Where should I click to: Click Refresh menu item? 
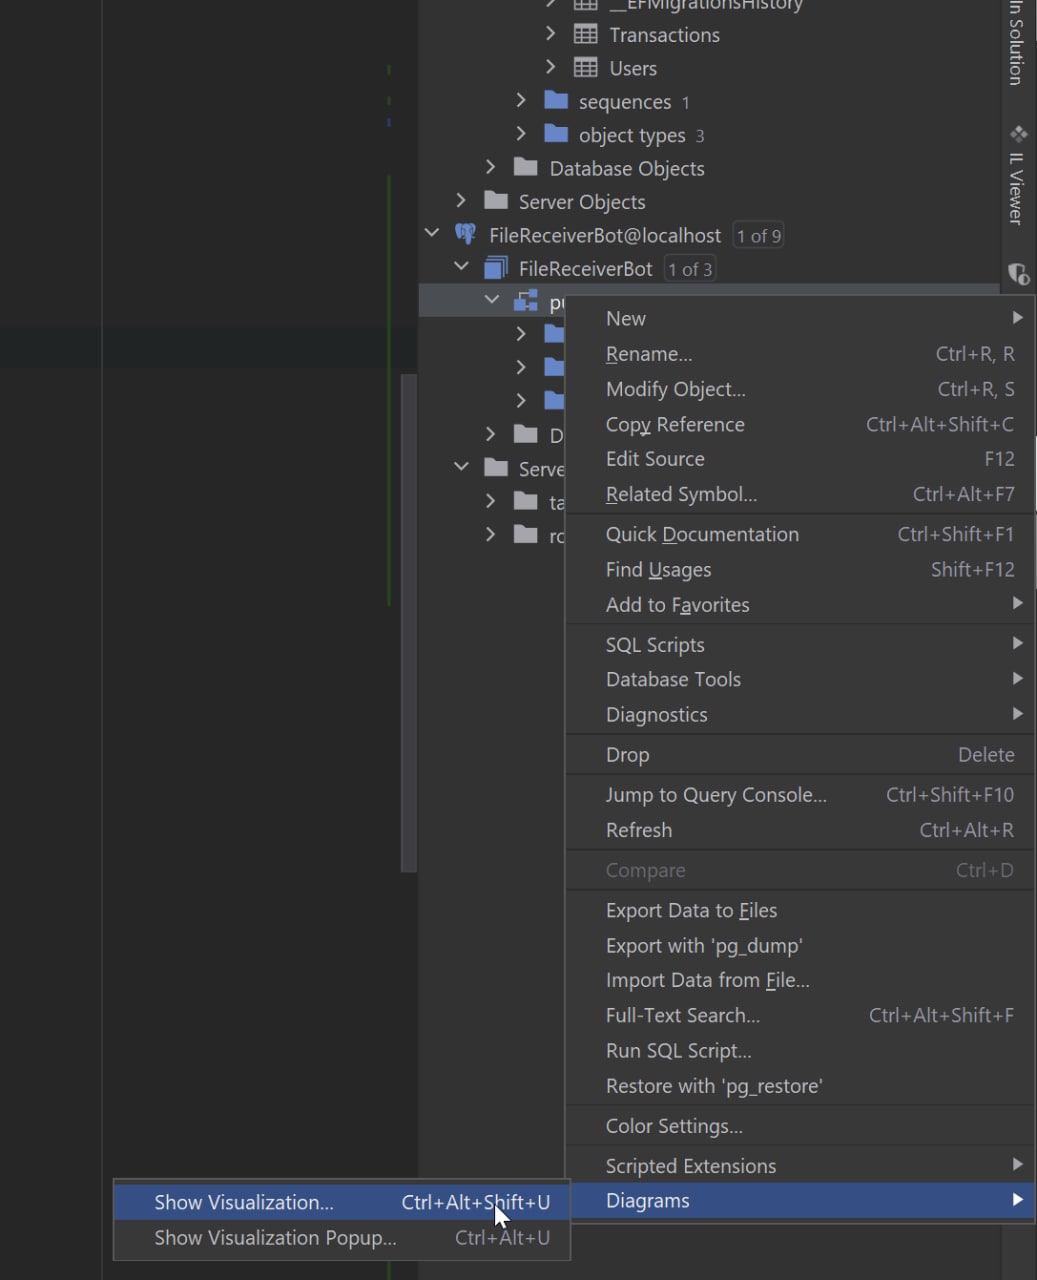coord(800,830)
